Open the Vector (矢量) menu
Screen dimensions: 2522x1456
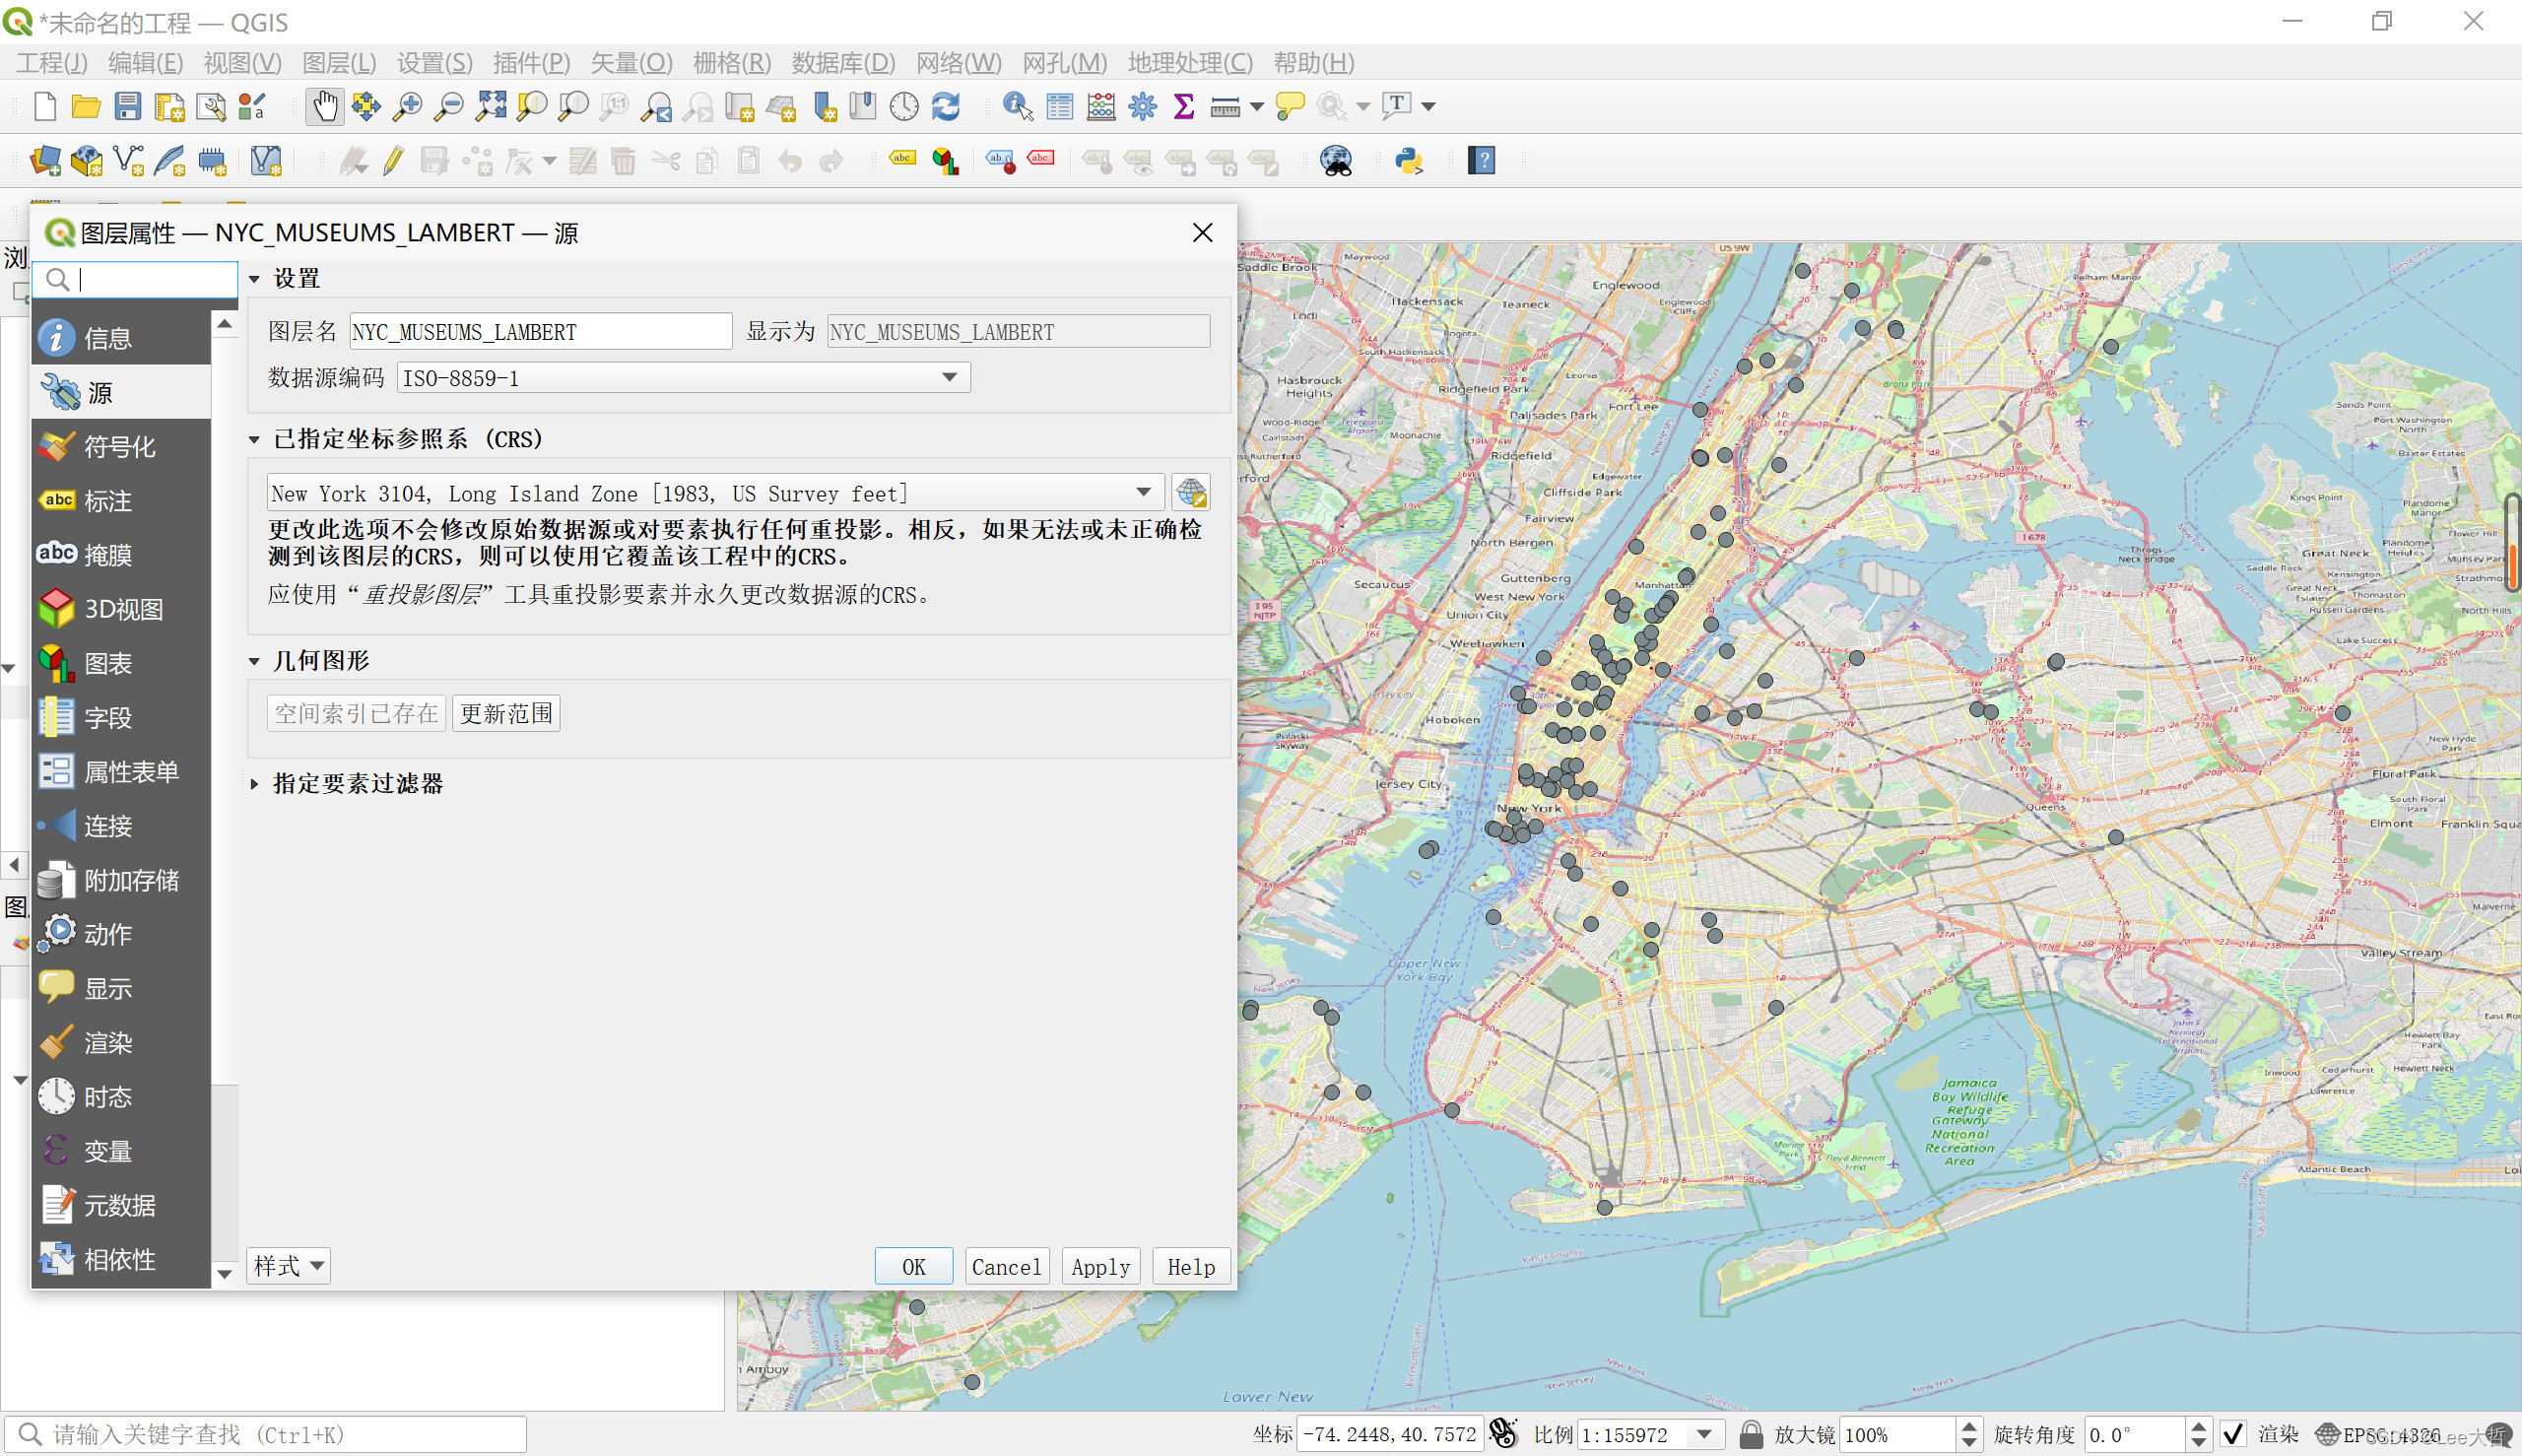[x=630, y=63]
